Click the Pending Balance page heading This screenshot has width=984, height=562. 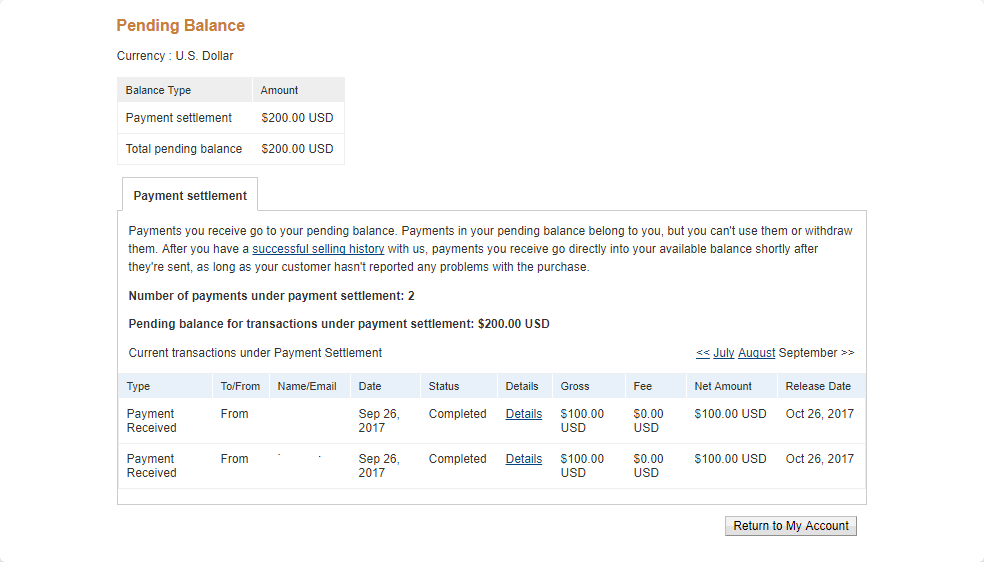pos(181,26)
